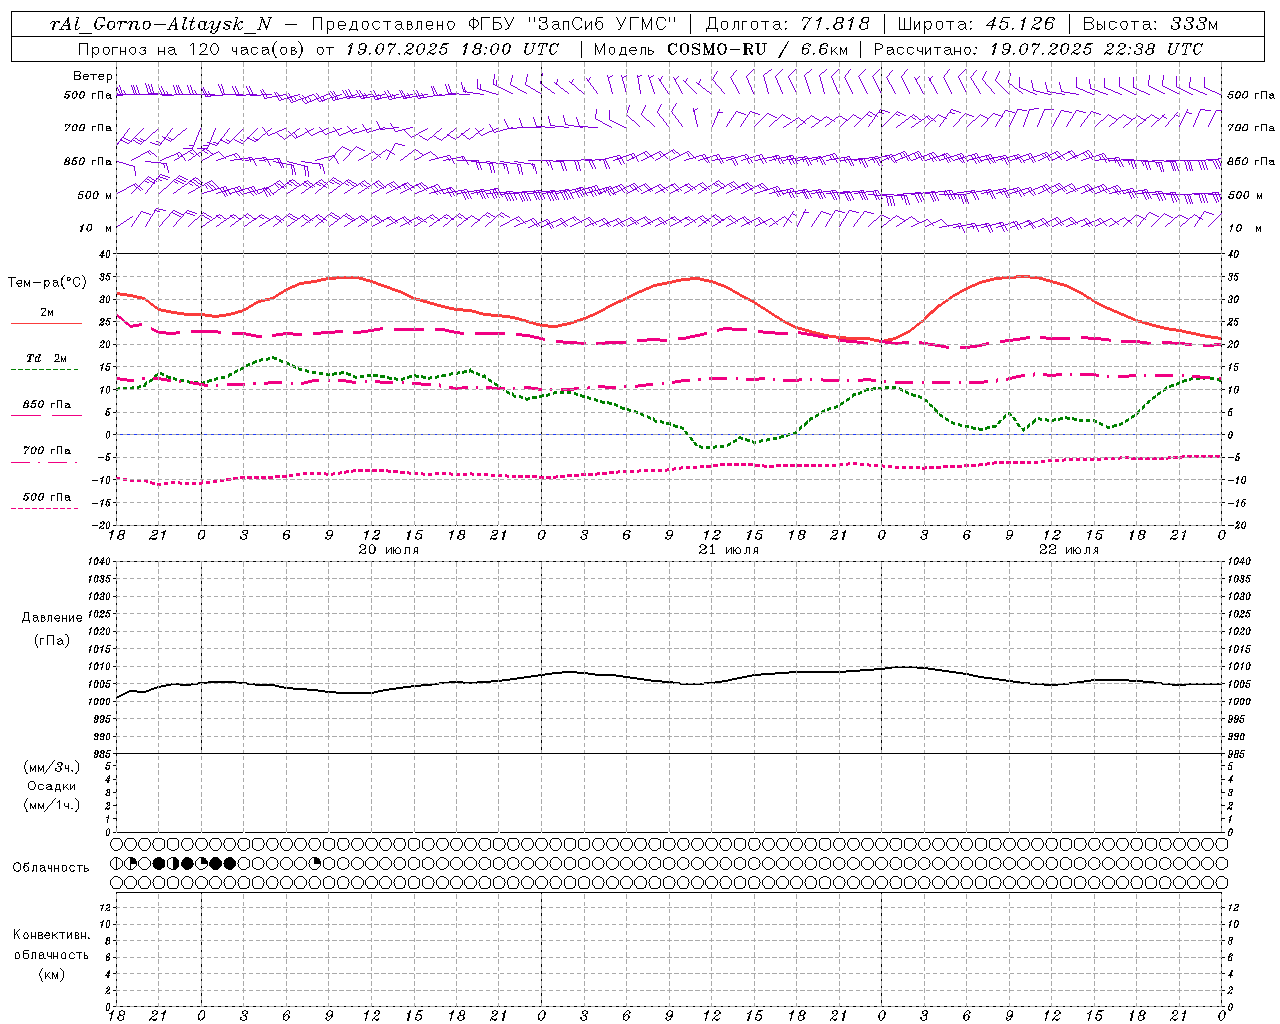
Task: Click the (мм/3ч.) precipitation unit label
Action: tap(52, 767)
